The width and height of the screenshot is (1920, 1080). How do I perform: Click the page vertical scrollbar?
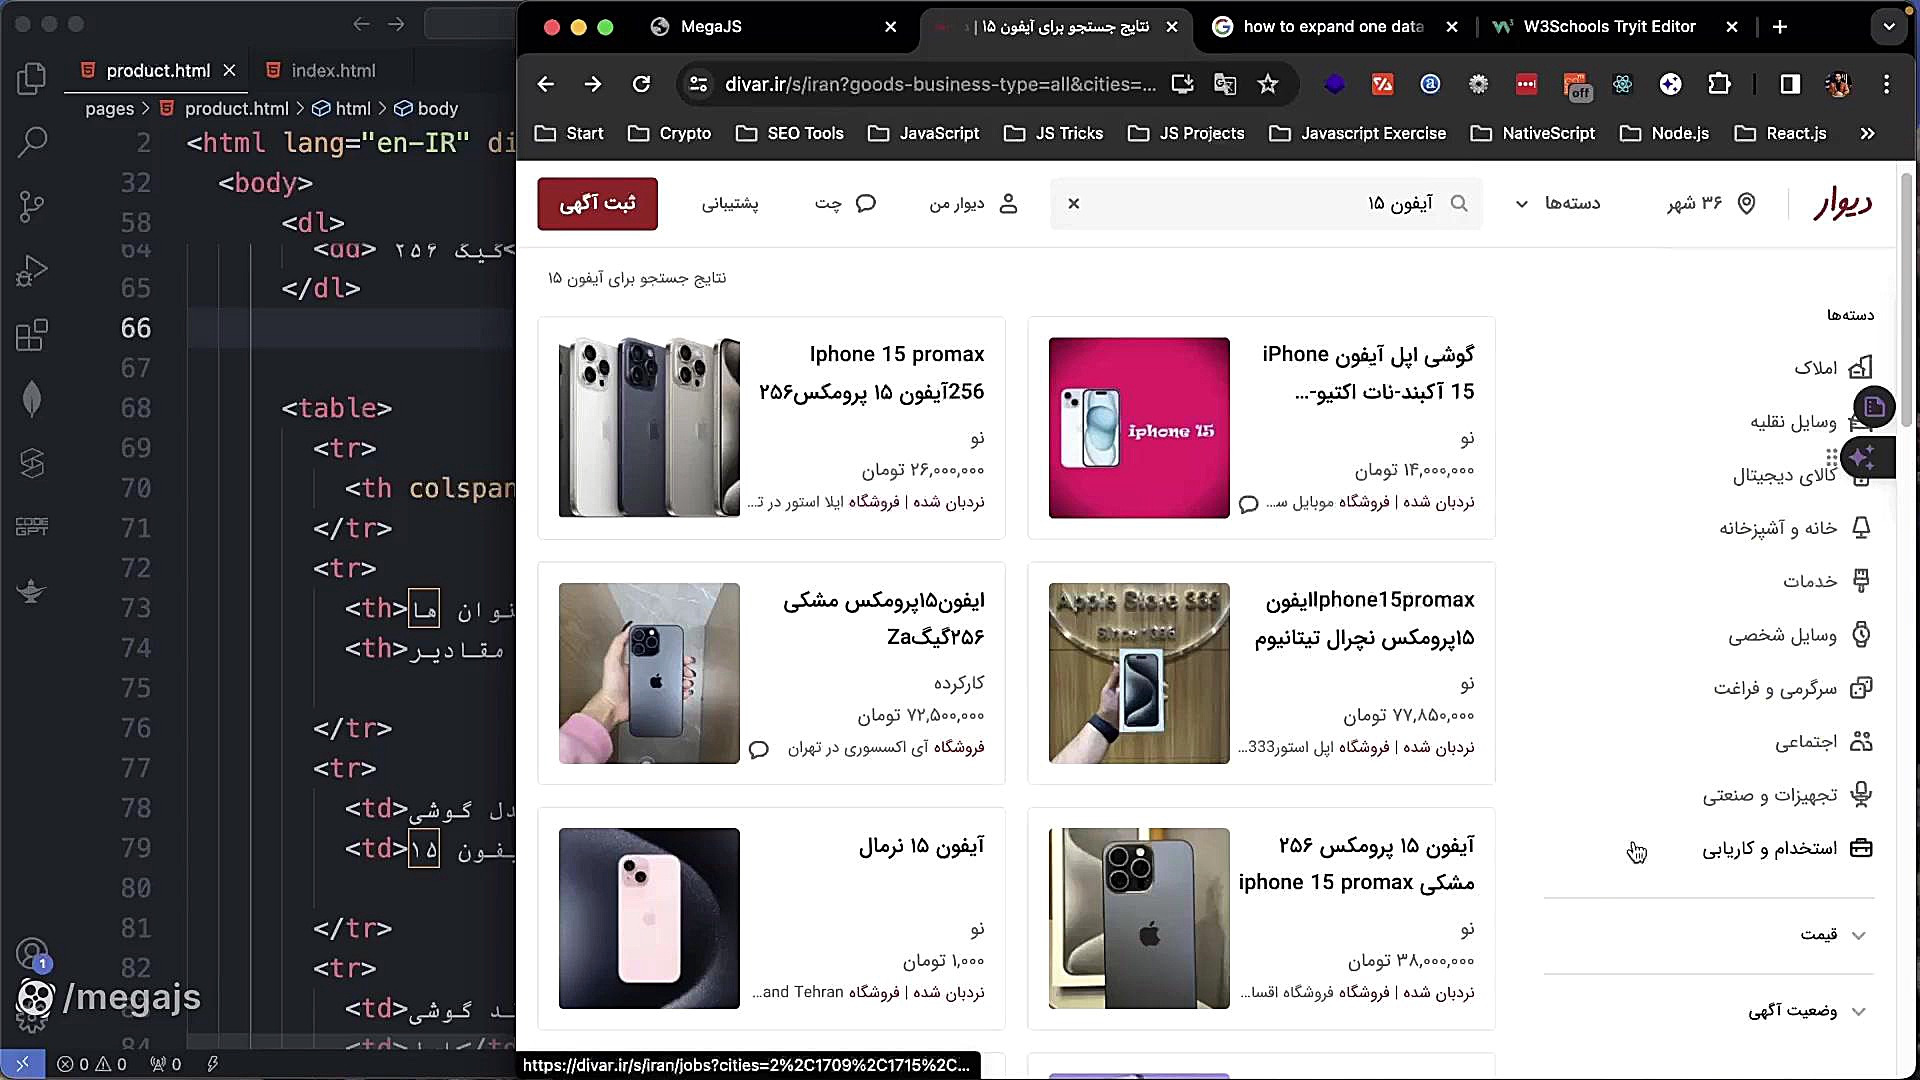[x=1906, y=300]
